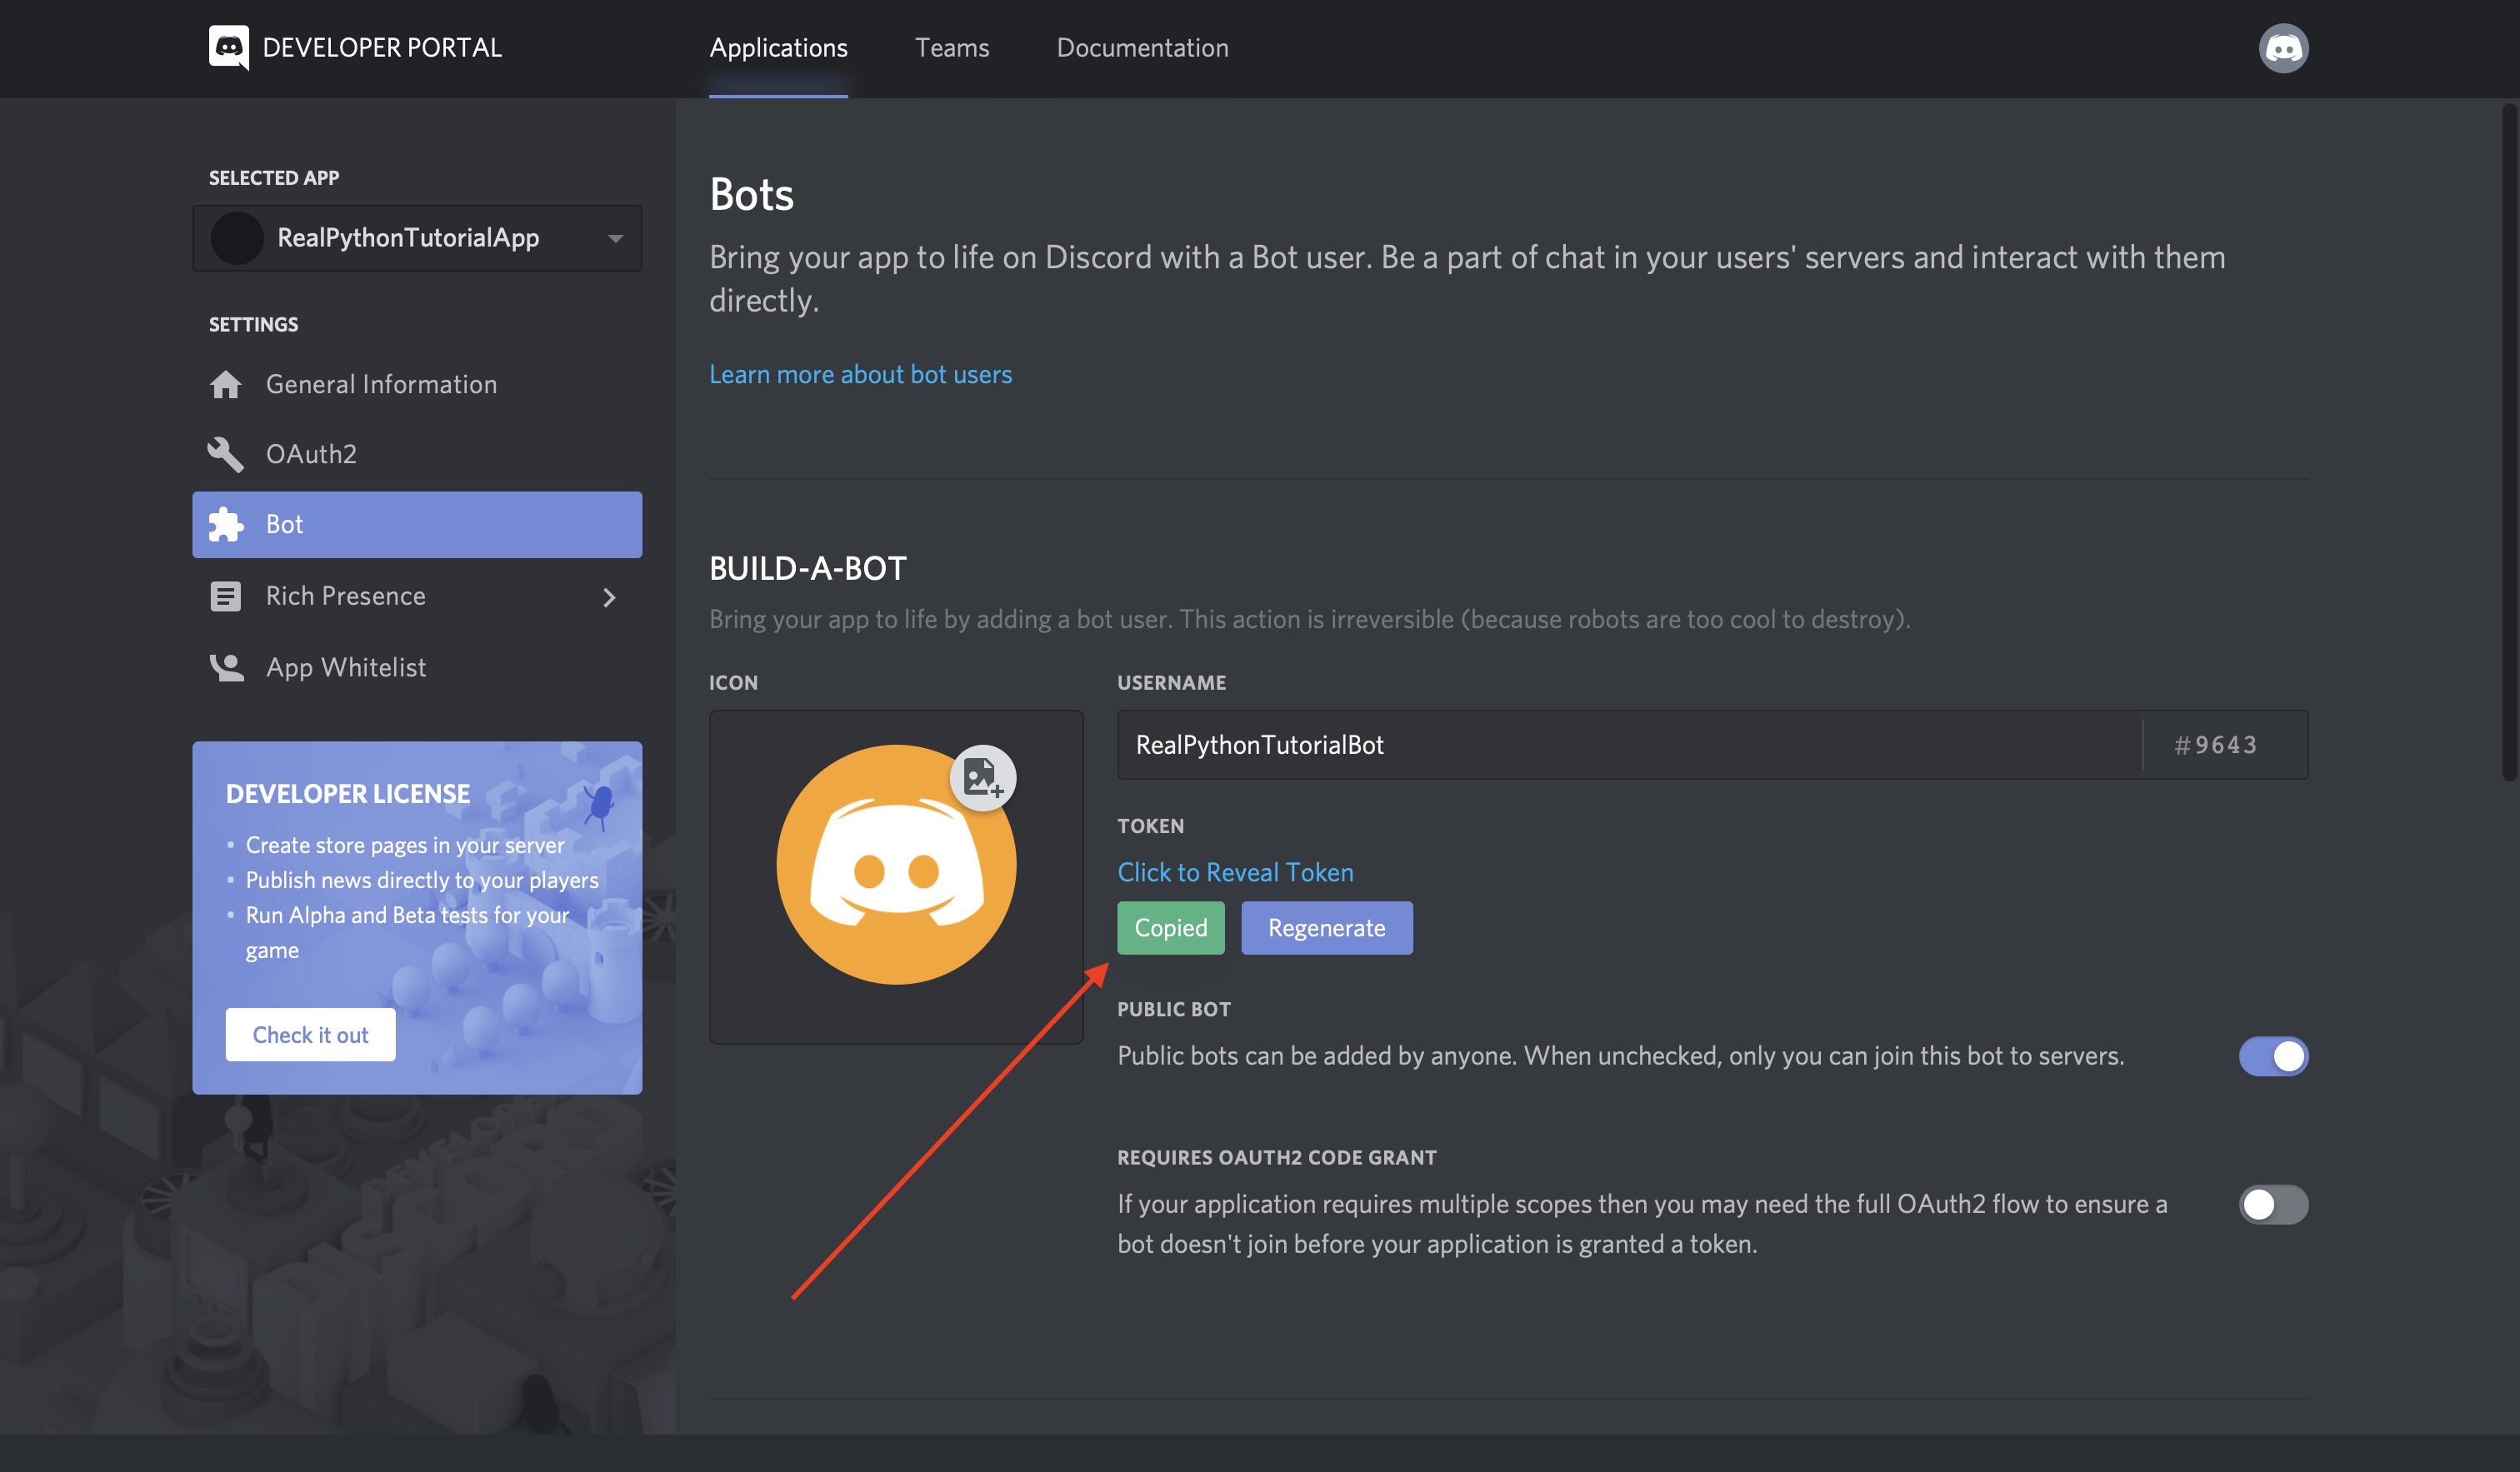Click the Copy token button
The width and height of the screenshot is (2520, 1472).
[x=1171, y=927]
